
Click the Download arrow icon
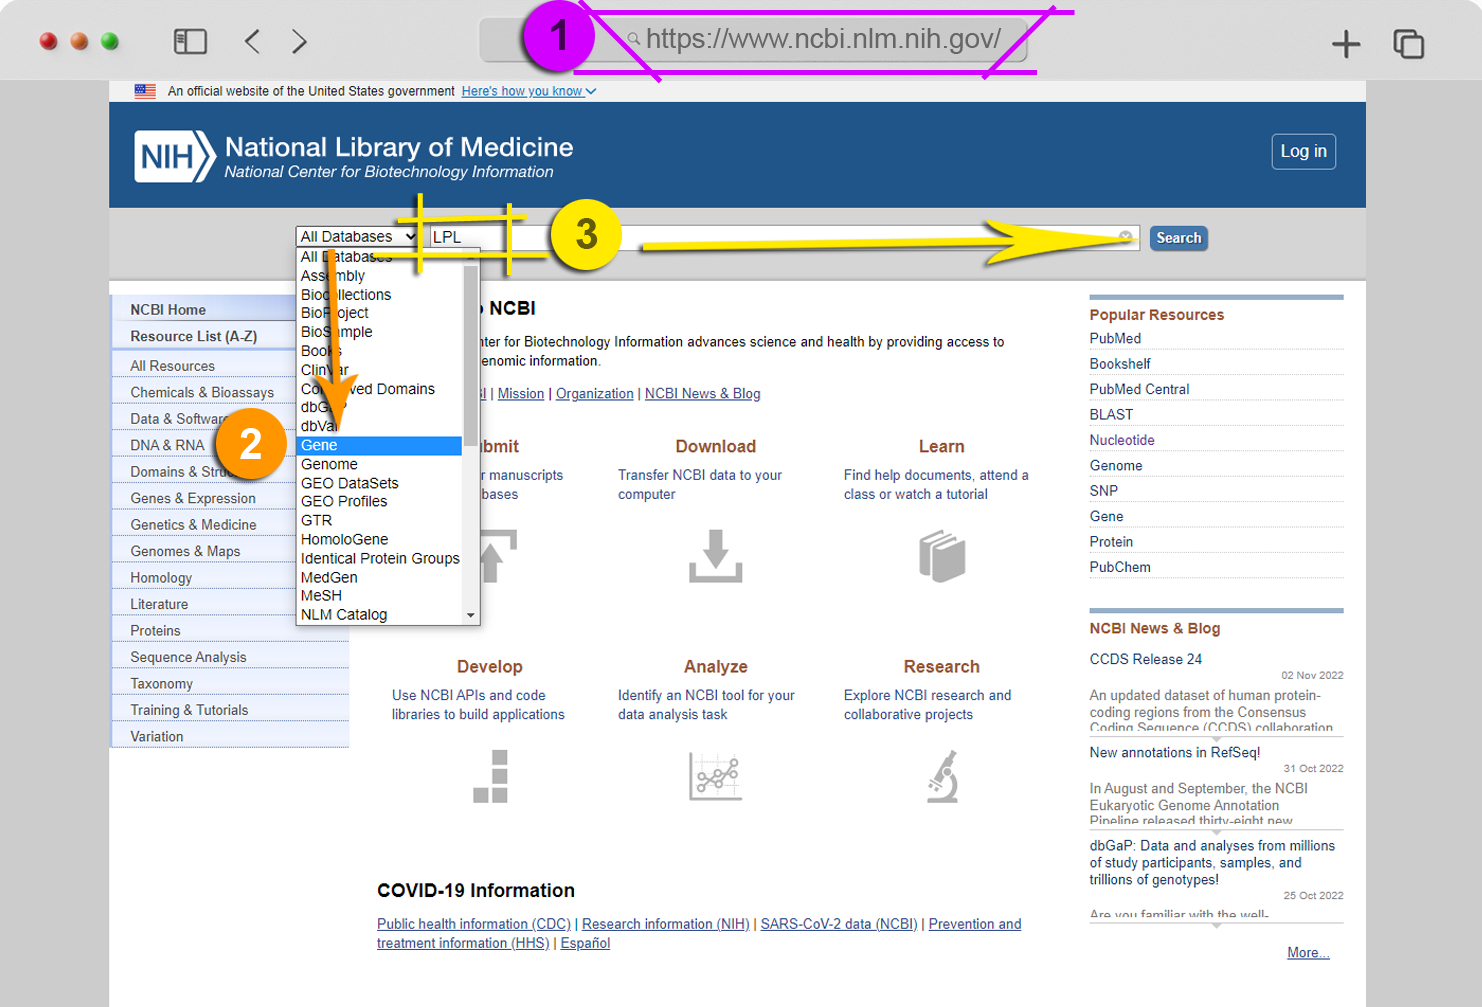[715, 556]
